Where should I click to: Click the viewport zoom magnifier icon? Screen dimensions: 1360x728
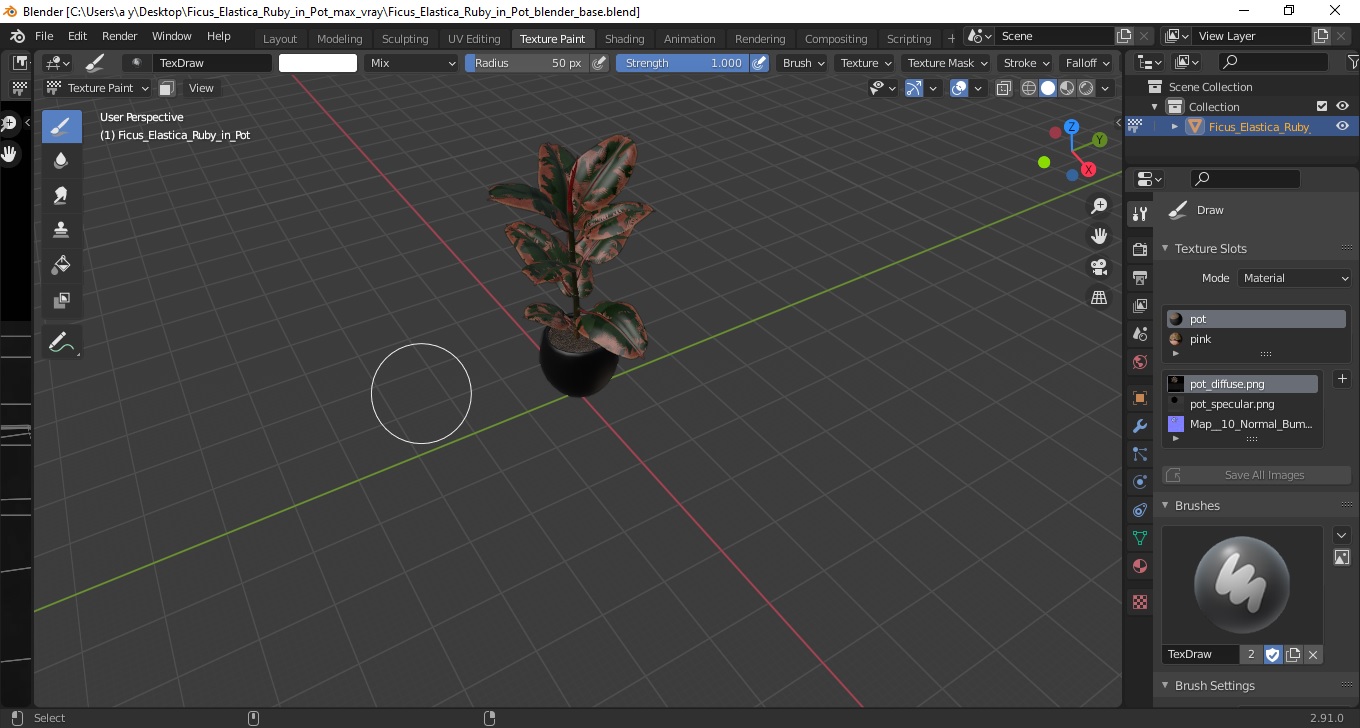click(1099, 206)
